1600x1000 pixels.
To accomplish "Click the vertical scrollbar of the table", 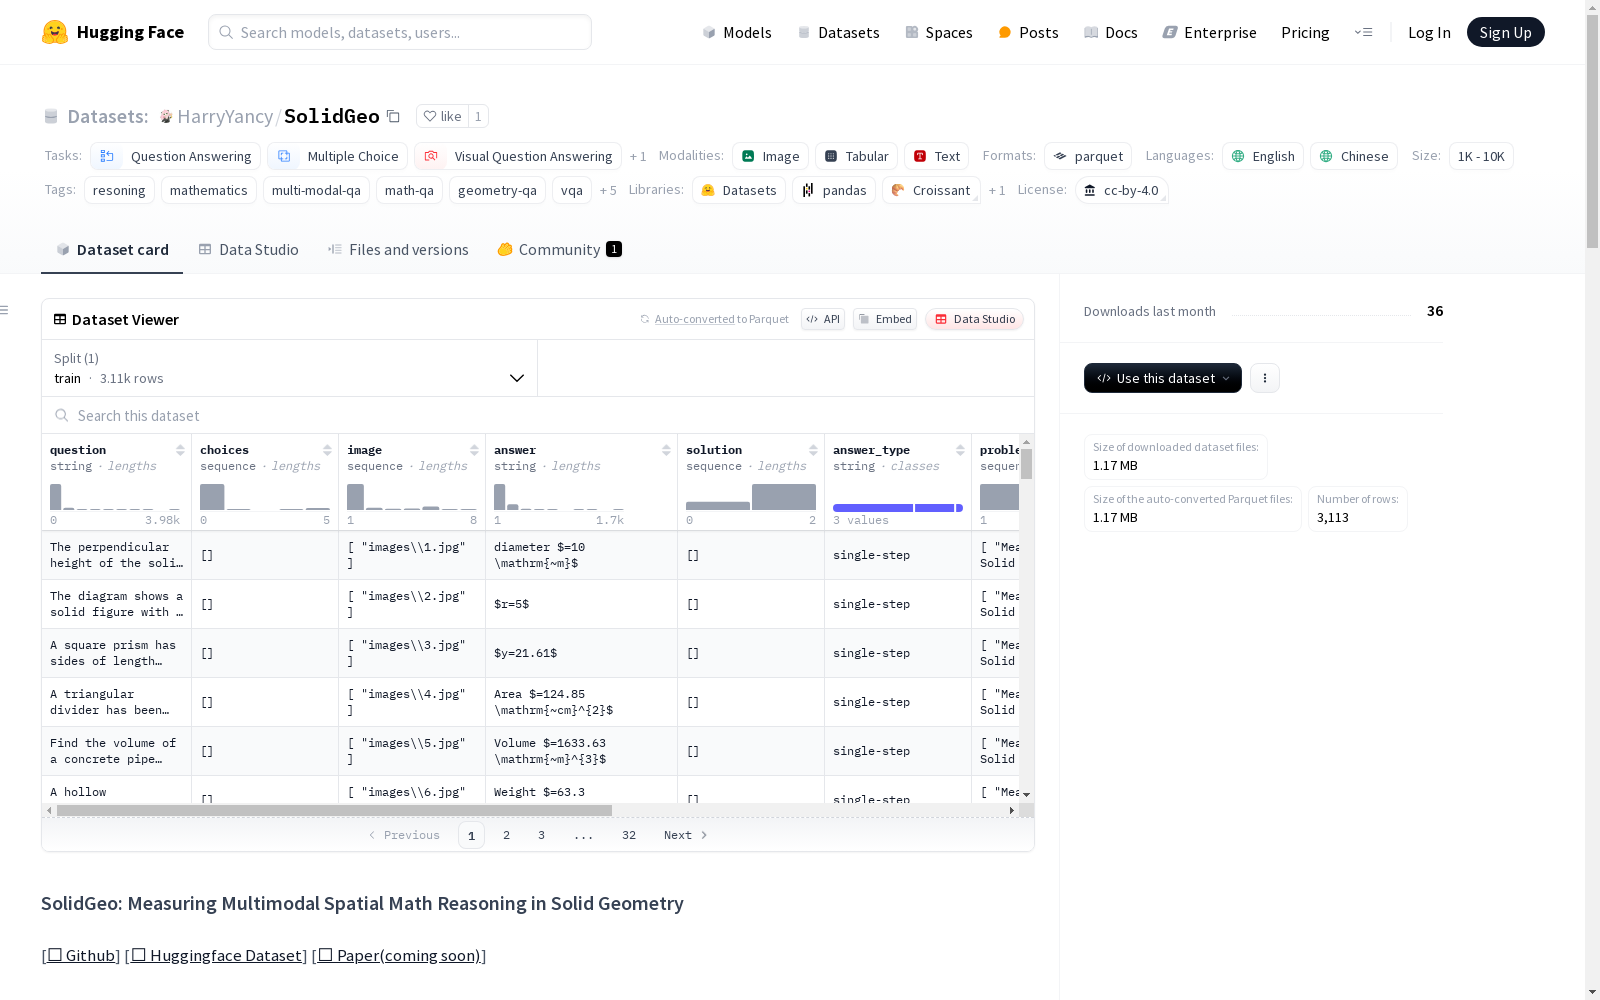I will pyautogui.click(x=1026, y=463).
